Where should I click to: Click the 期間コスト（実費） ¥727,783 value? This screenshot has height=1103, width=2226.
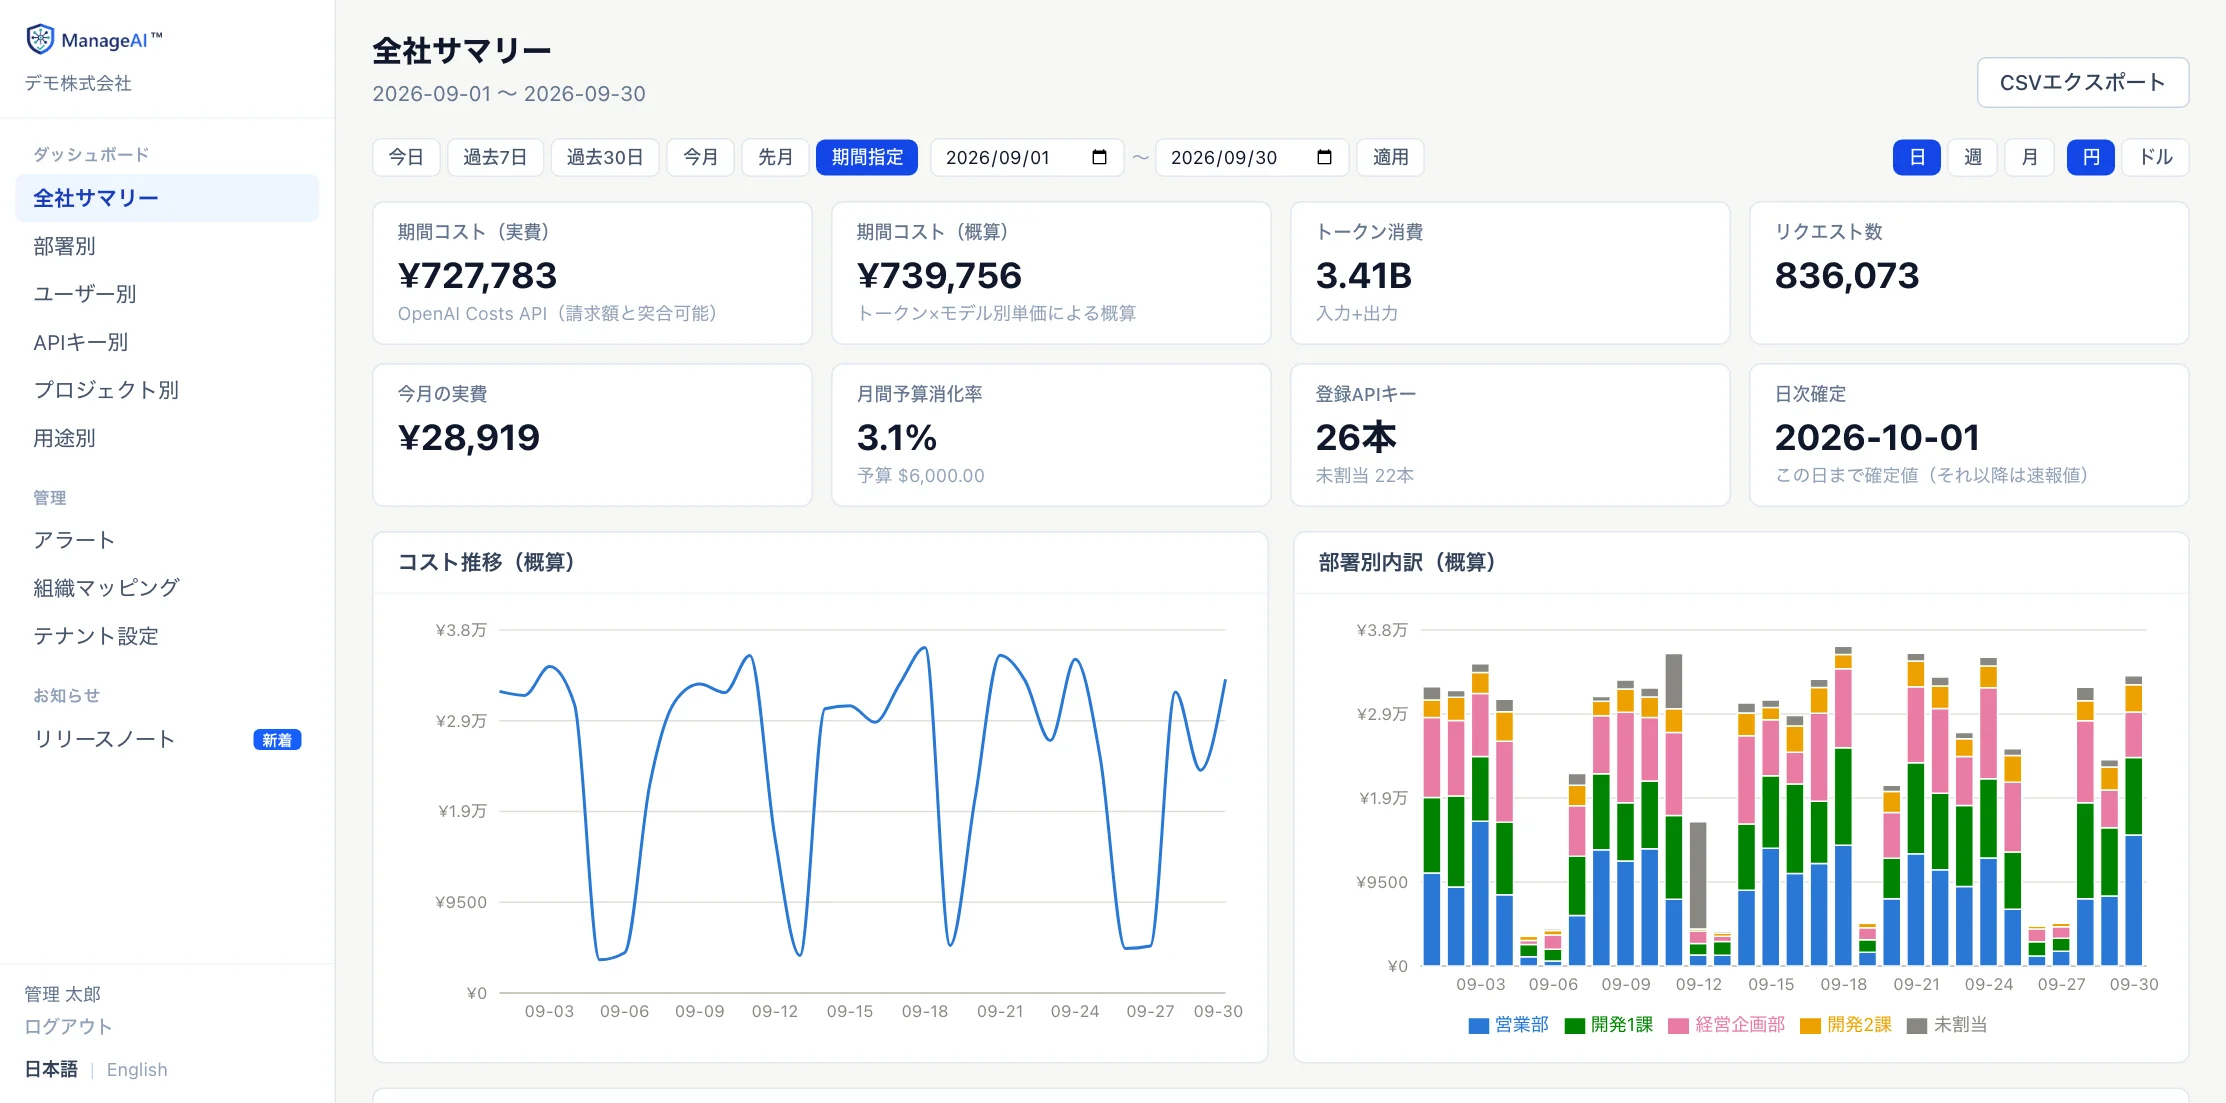(477, 275)
